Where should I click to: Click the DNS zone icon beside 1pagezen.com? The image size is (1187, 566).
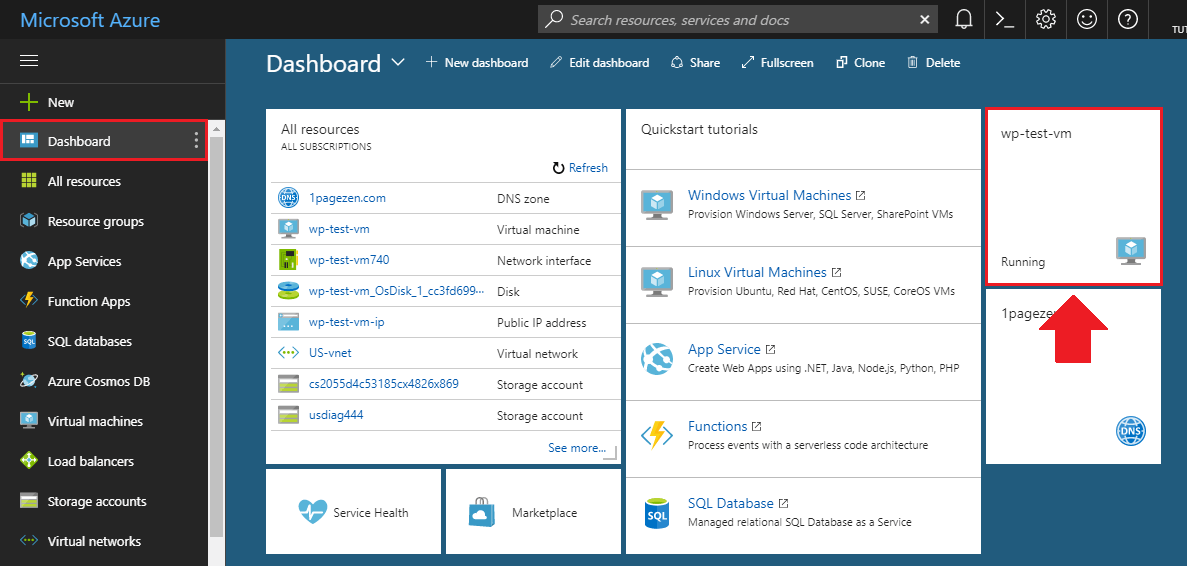288,198
